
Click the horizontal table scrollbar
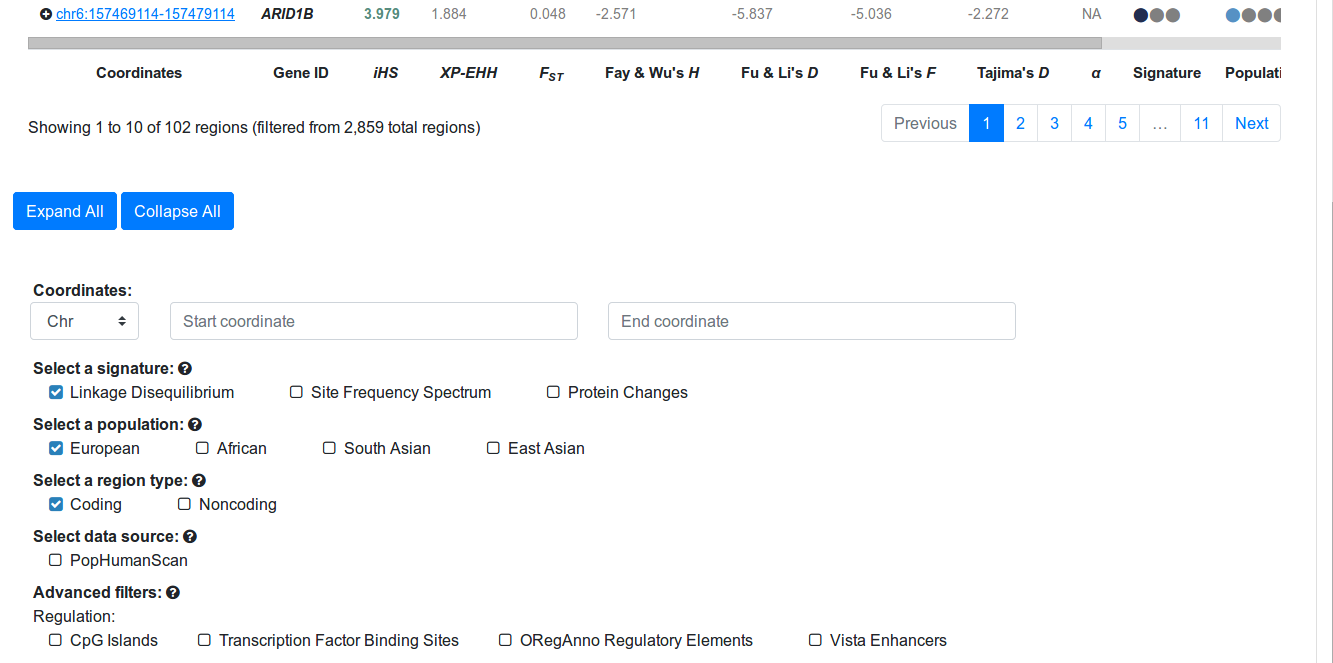[565, 44]
